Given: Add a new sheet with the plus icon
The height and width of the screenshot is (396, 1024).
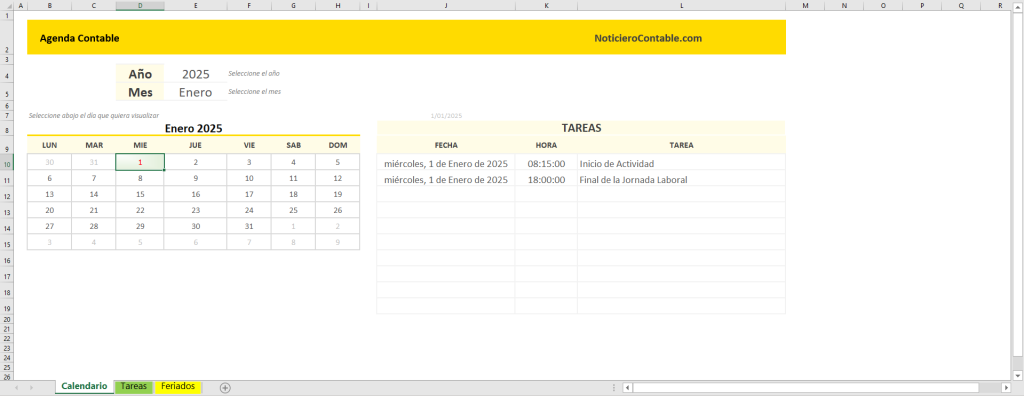Looking at the screenshot, I should coord(225,388).
